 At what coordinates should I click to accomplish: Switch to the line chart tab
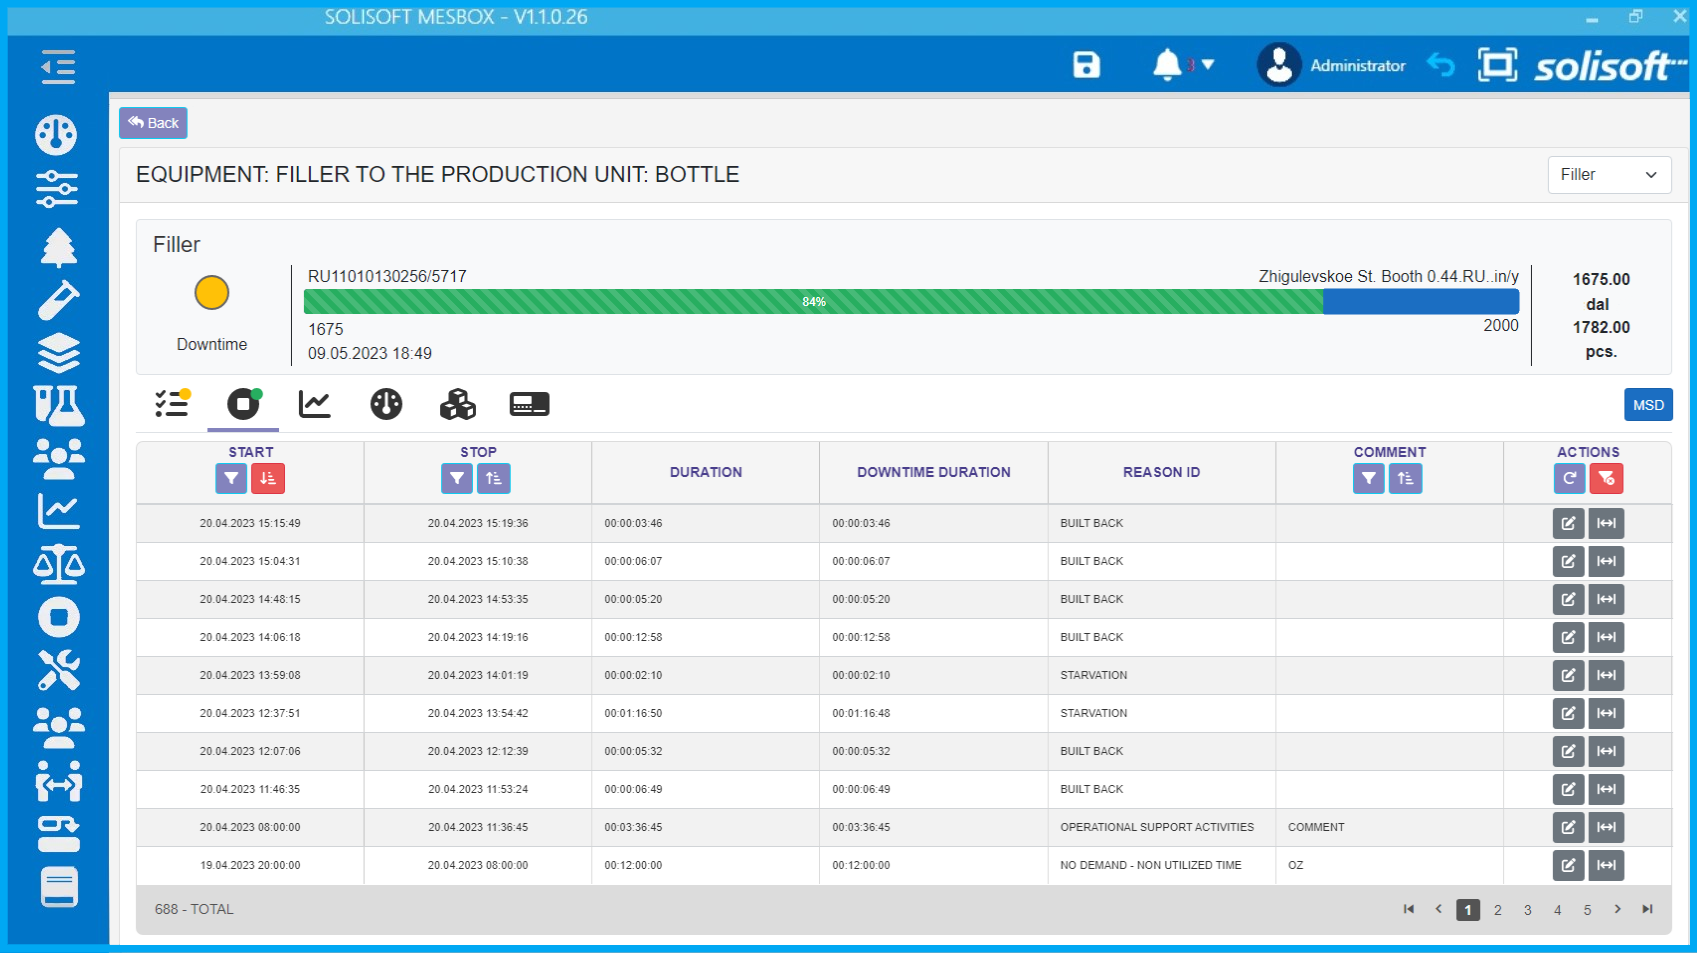pos(314,404)
